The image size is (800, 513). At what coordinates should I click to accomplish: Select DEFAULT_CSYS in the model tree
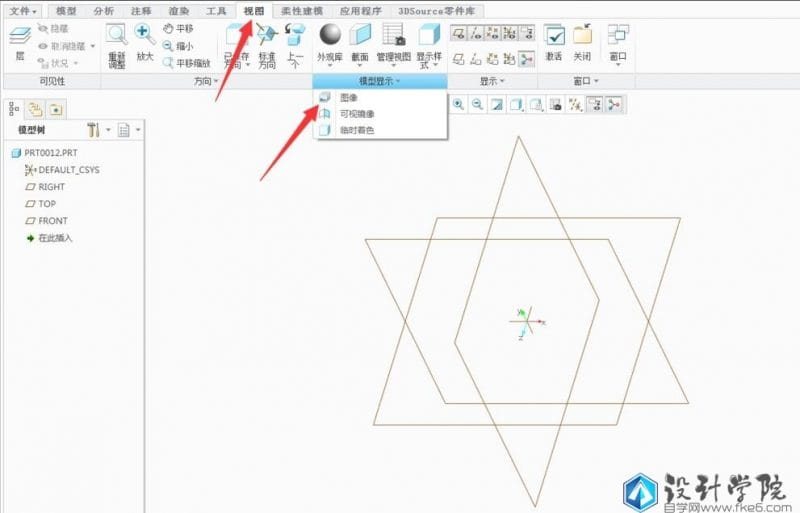[x=68, y=170]
